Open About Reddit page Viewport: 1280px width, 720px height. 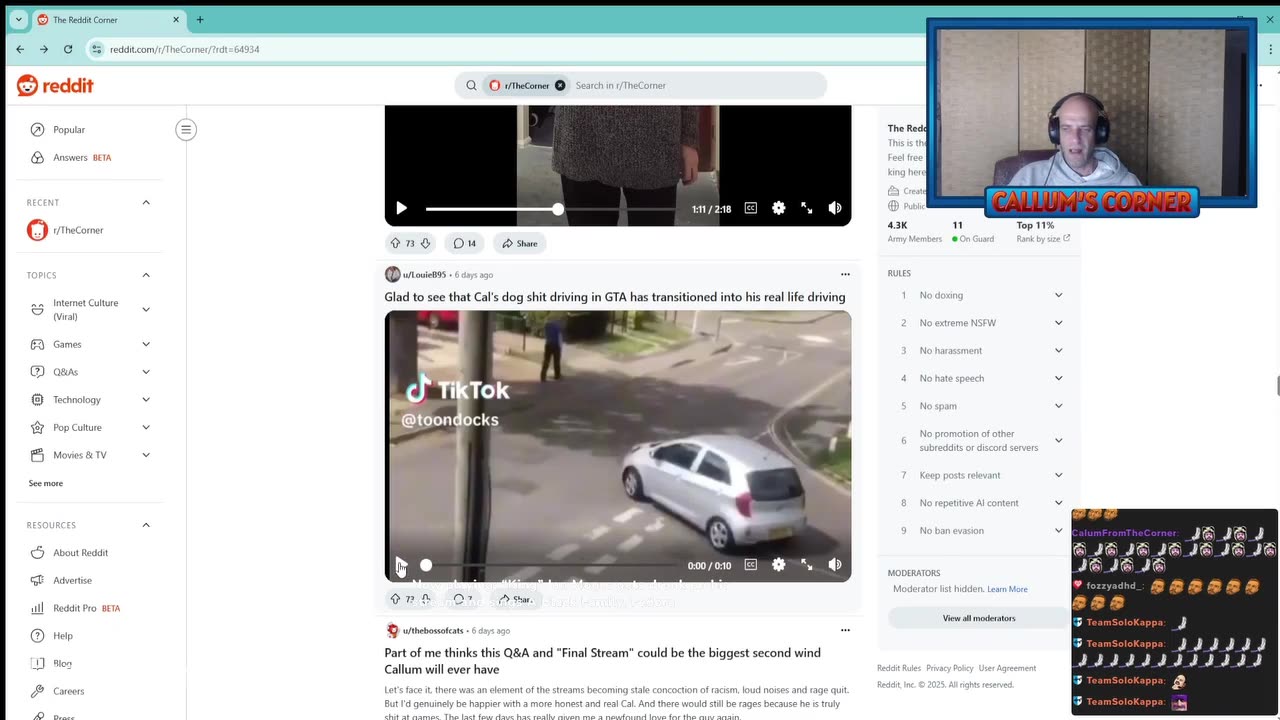(x=80, y=552)
